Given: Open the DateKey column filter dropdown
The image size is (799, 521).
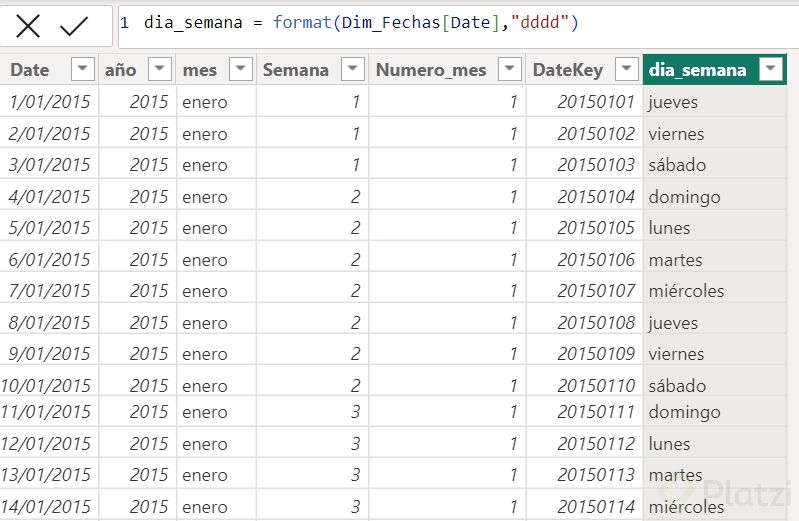Looking at the screenshot, I should [x=627, y=69].
